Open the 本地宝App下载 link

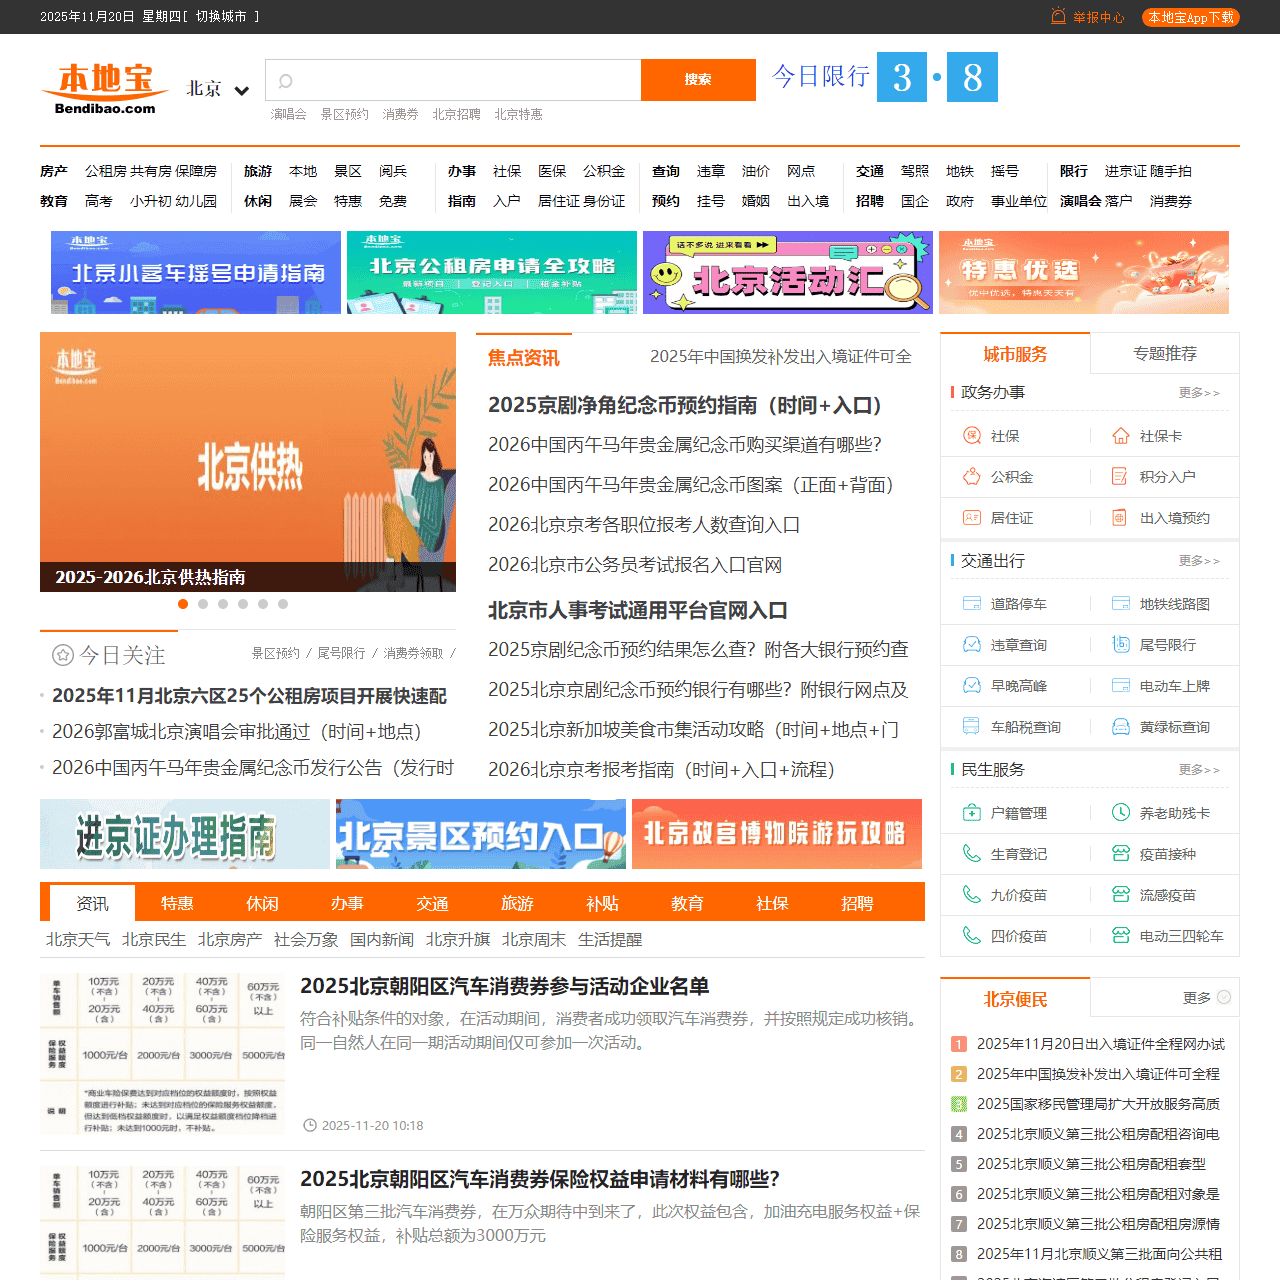[x=1190, y=17]
